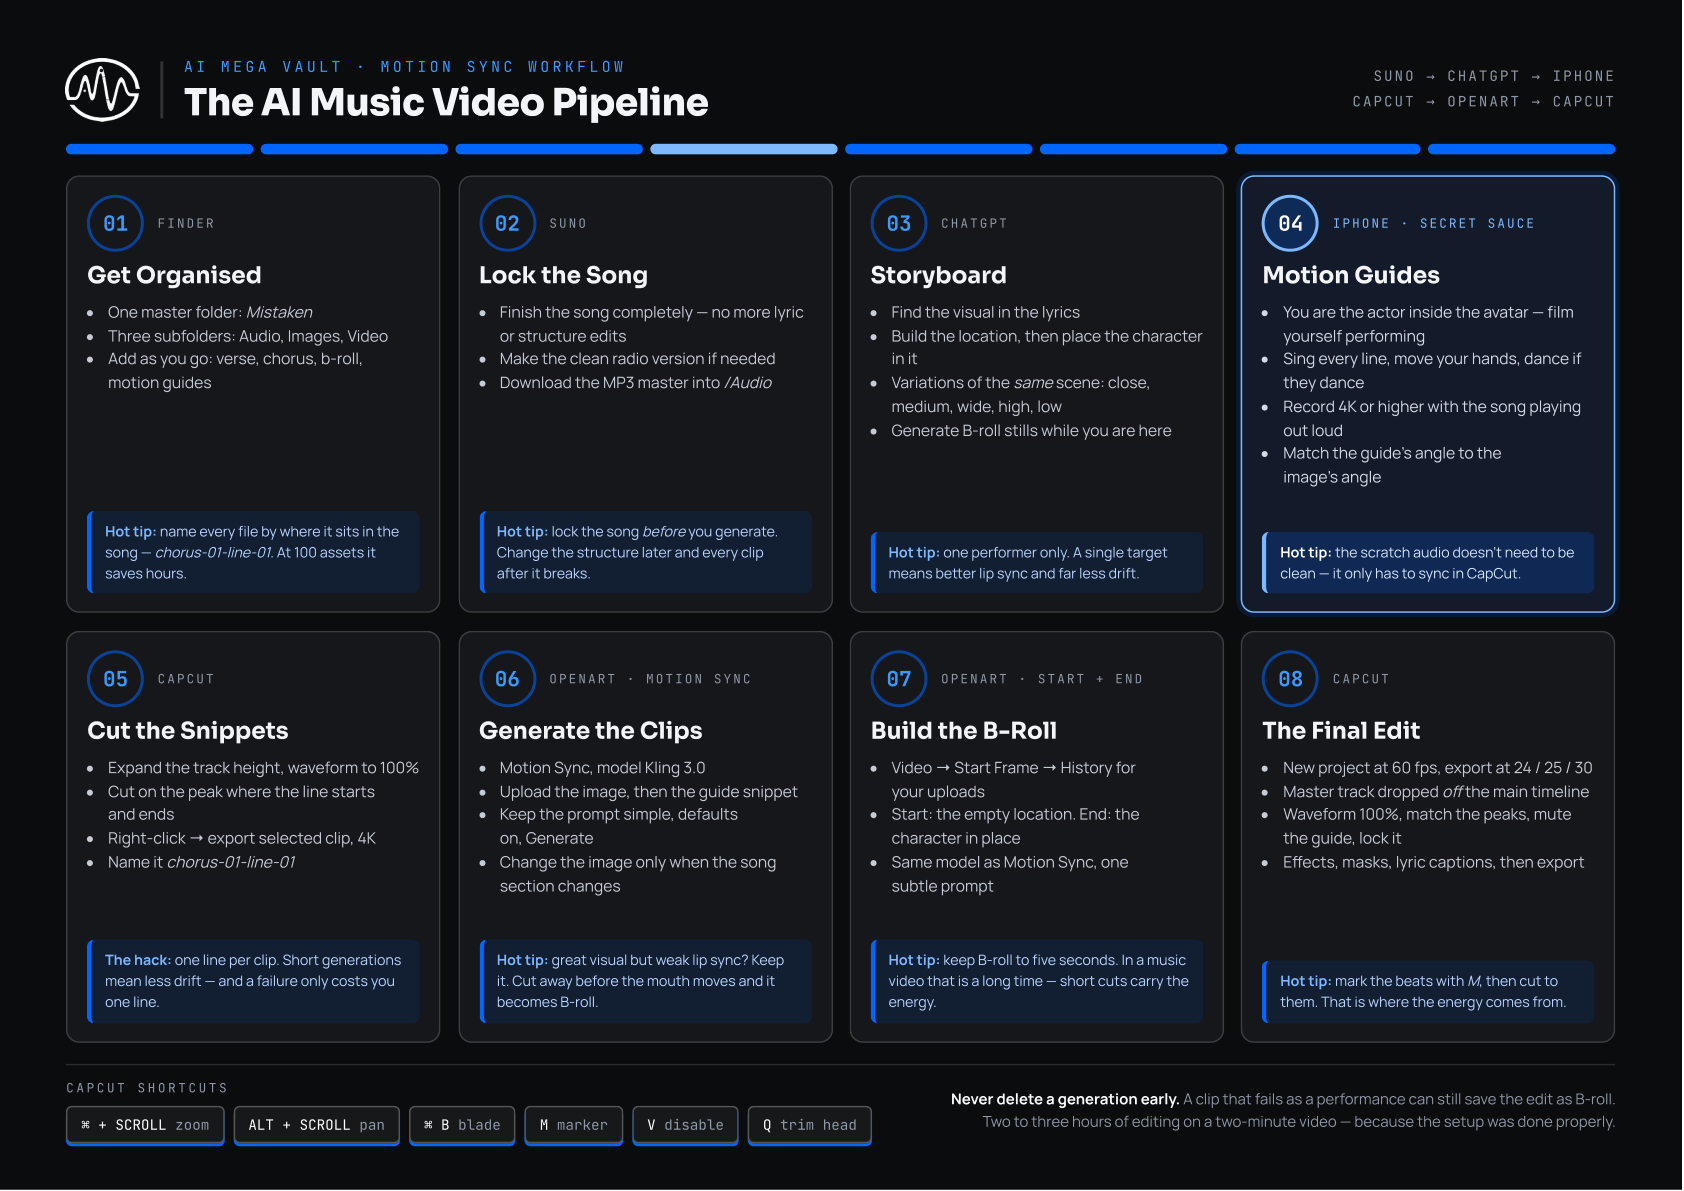Click the Storyboard heading
The image size is (1684, 1191).
coord(938,275)
